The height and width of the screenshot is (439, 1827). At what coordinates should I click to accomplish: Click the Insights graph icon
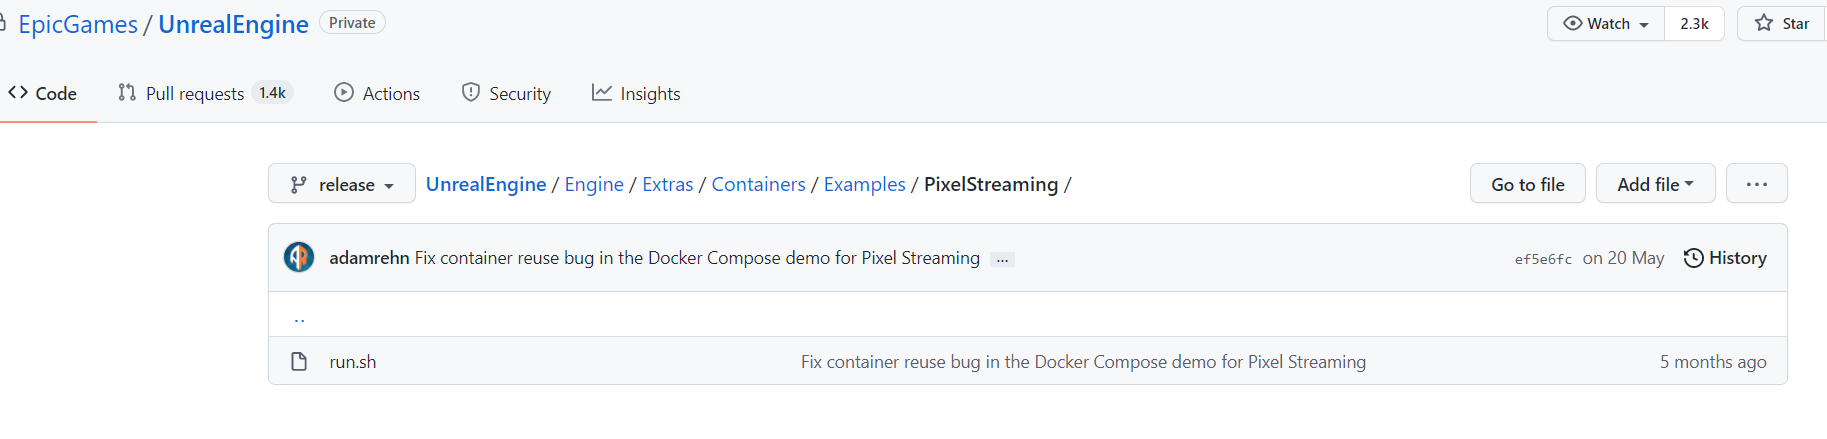pos(602,93)
